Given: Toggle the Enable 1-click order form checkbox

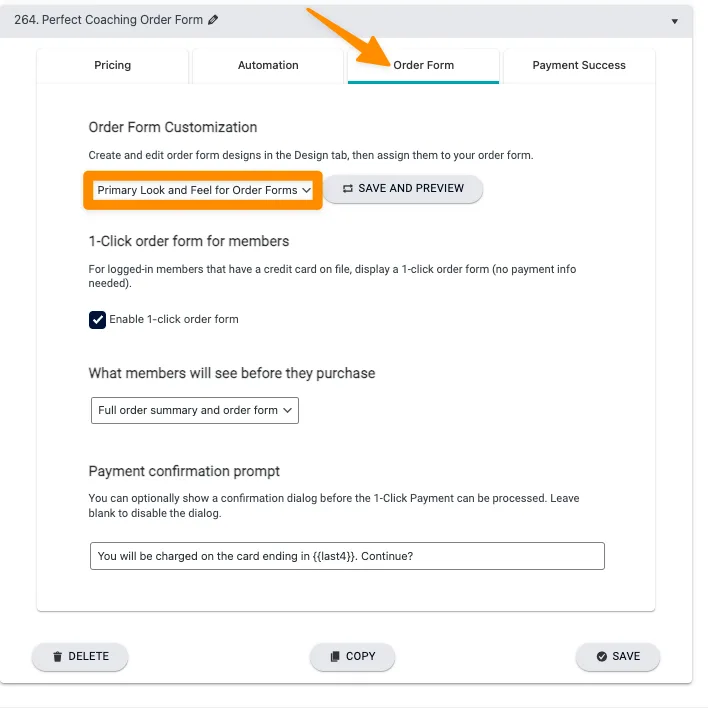Looking at the screenshot, I should [98, 320].
